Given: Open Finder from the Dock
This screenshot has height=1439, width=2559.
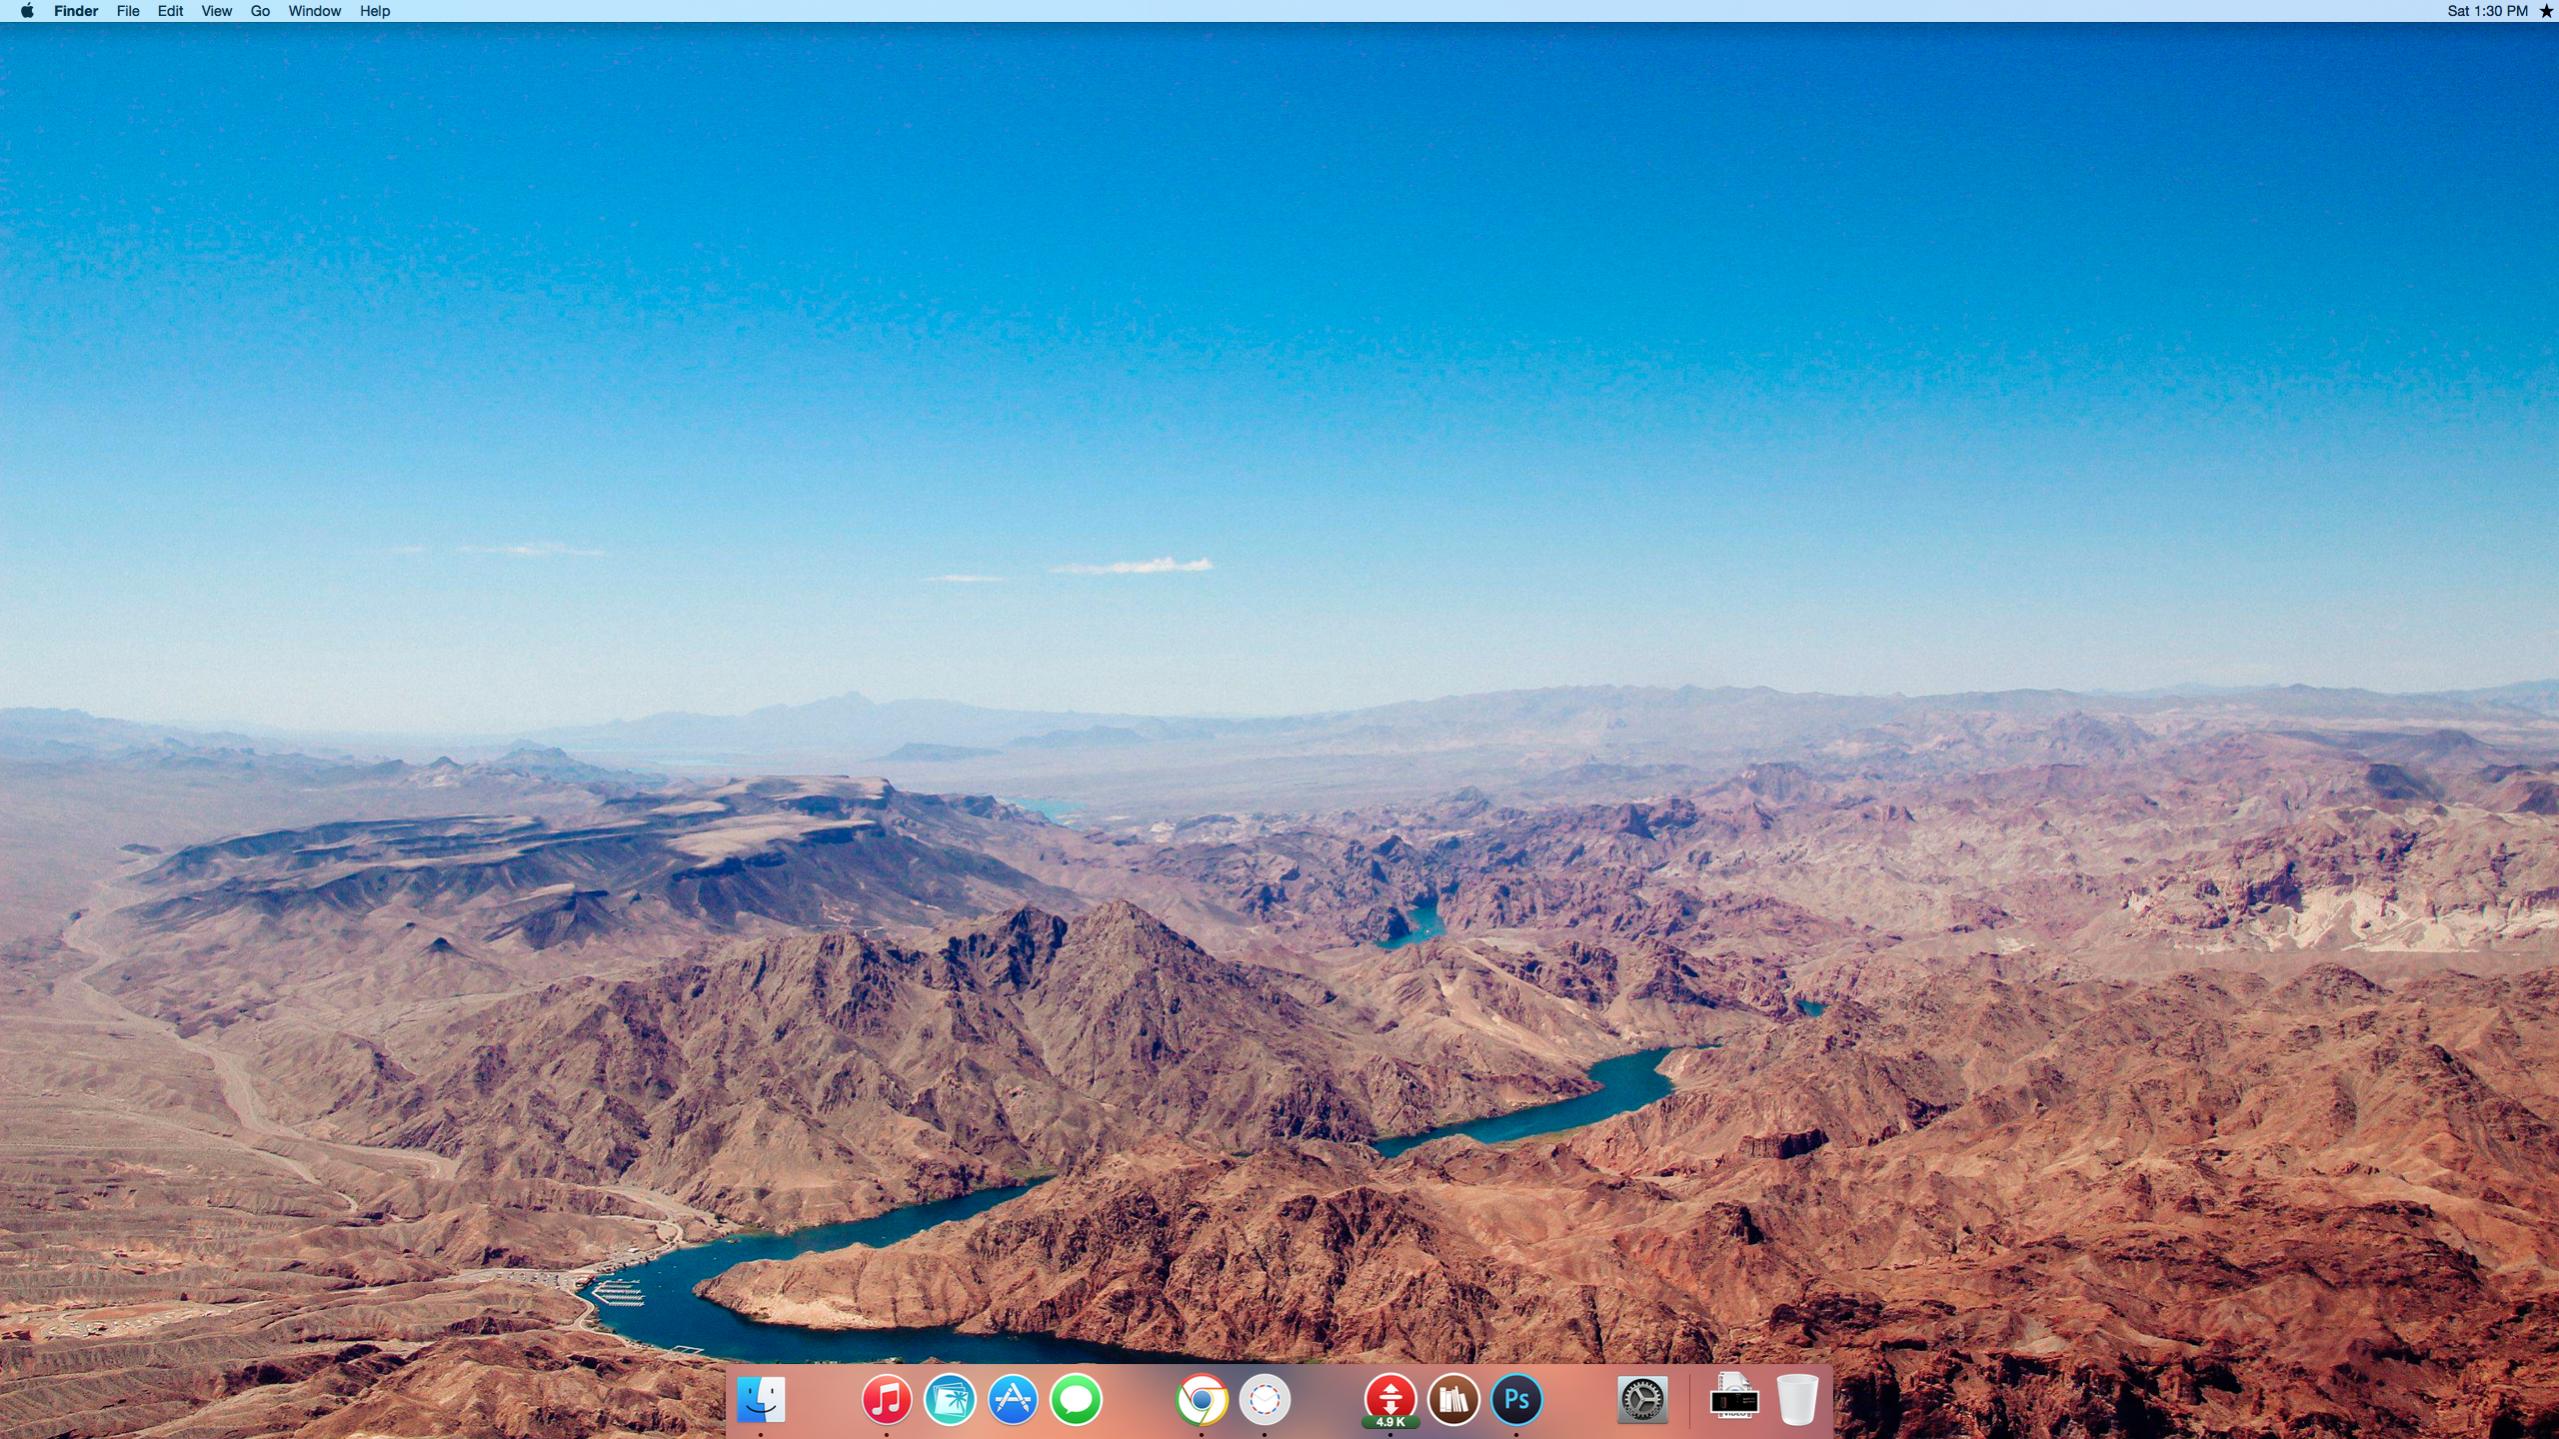Looking at the screenshot, I should pyautogui.click(x=760, y=1399).
